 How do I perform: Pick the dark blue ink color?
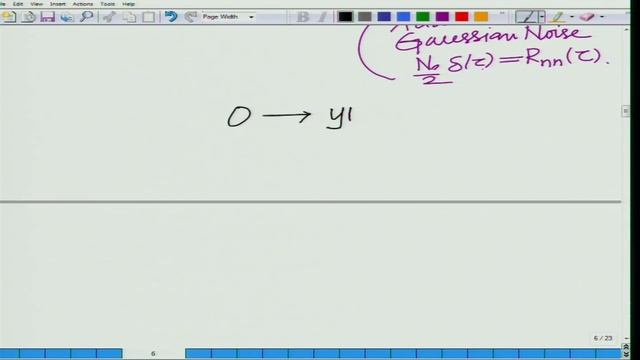tap(384, 17)
